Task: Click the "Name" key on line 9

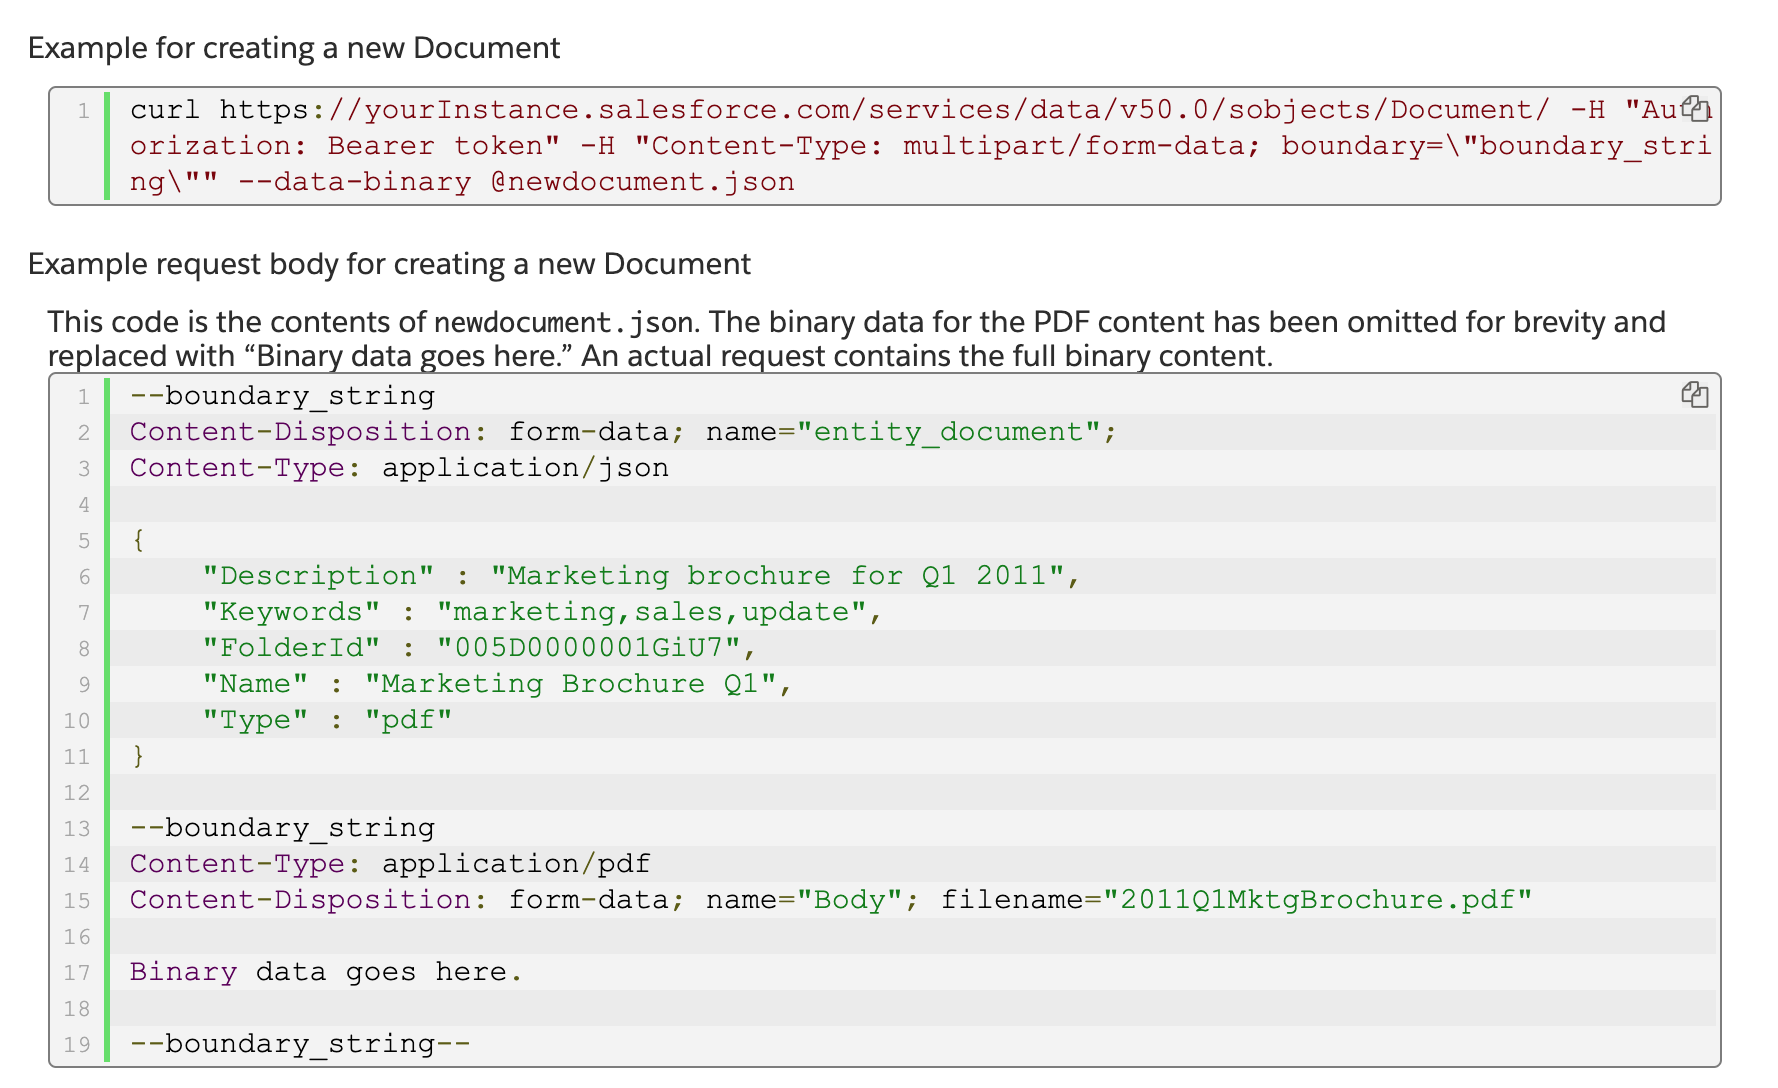Action: click(255, 684)
